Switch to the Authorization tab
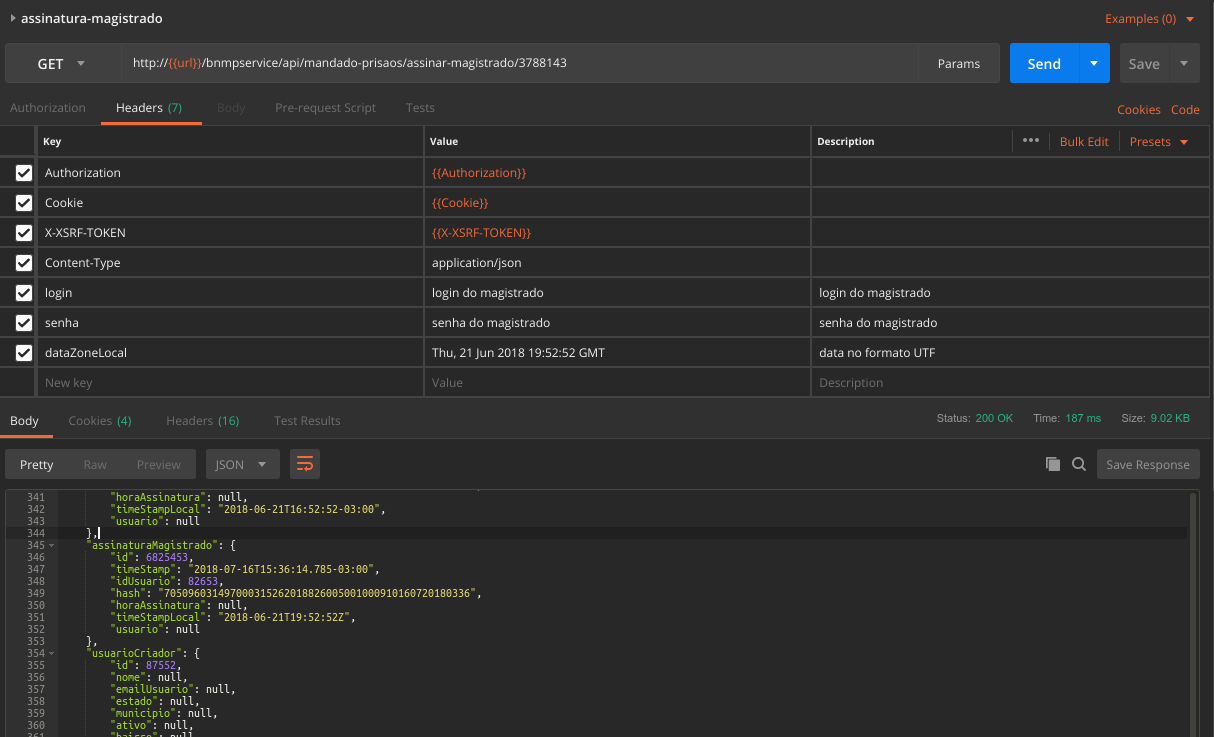The image size is (1214, 737). [x=48, y=108]
